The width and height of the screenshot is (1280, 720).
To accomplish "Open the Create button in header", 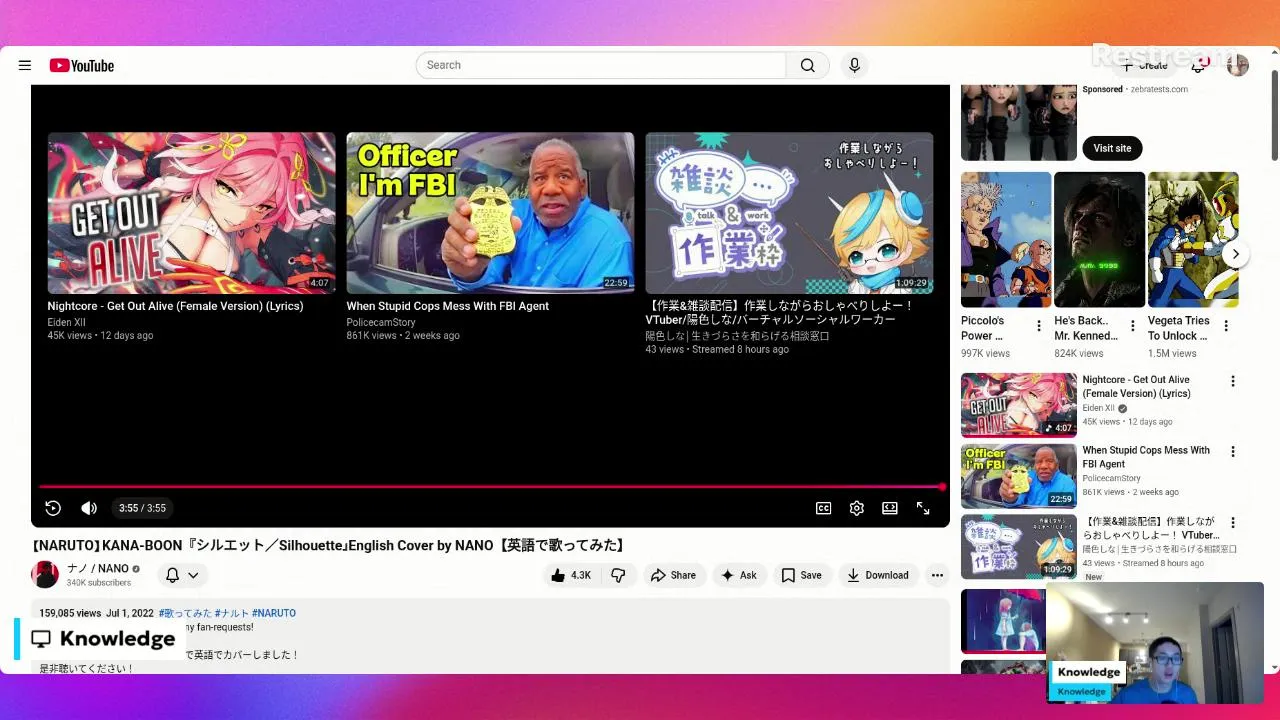I will (1145, 66).
